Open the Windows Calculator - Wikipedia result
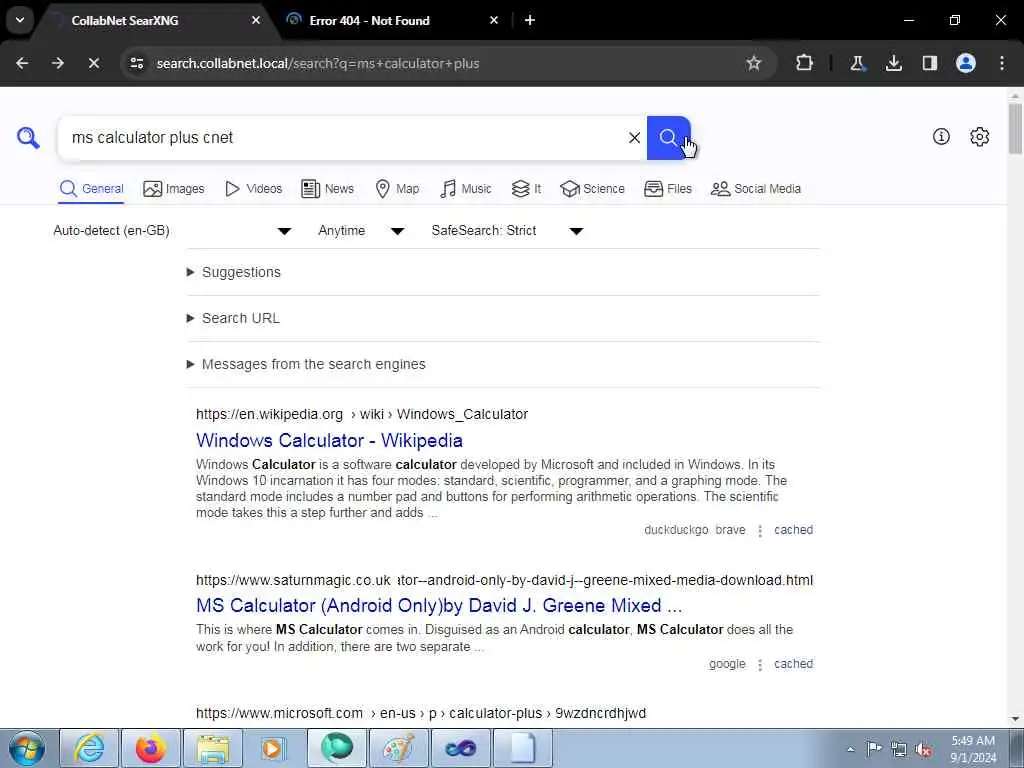 pos(329,440)
